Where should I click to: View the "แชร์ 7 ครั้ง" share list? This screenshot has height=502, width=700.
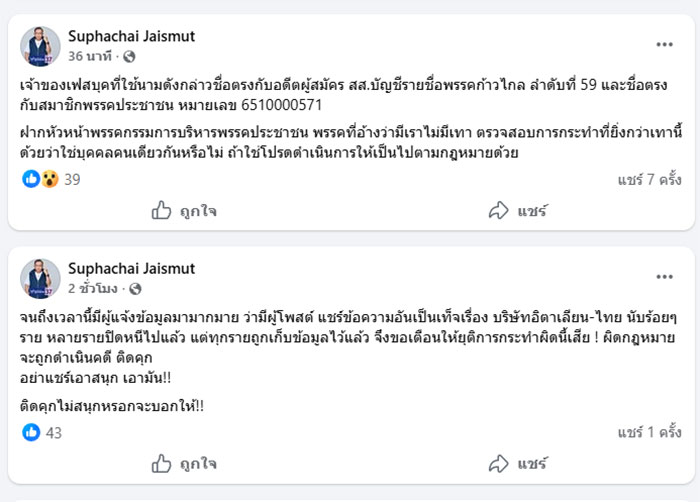pos(649,180)
